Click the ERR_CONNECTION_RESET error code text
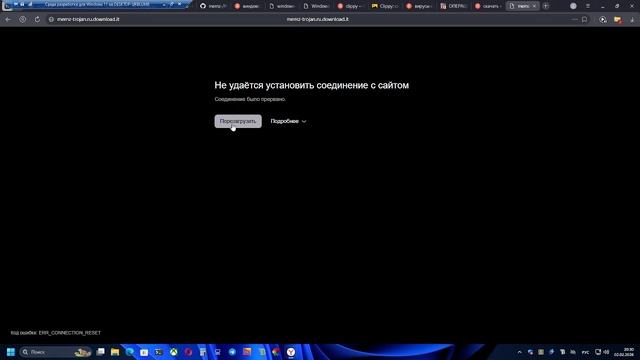Image resolution: width=640 pixels, height=360 pixels. (70, 333)
